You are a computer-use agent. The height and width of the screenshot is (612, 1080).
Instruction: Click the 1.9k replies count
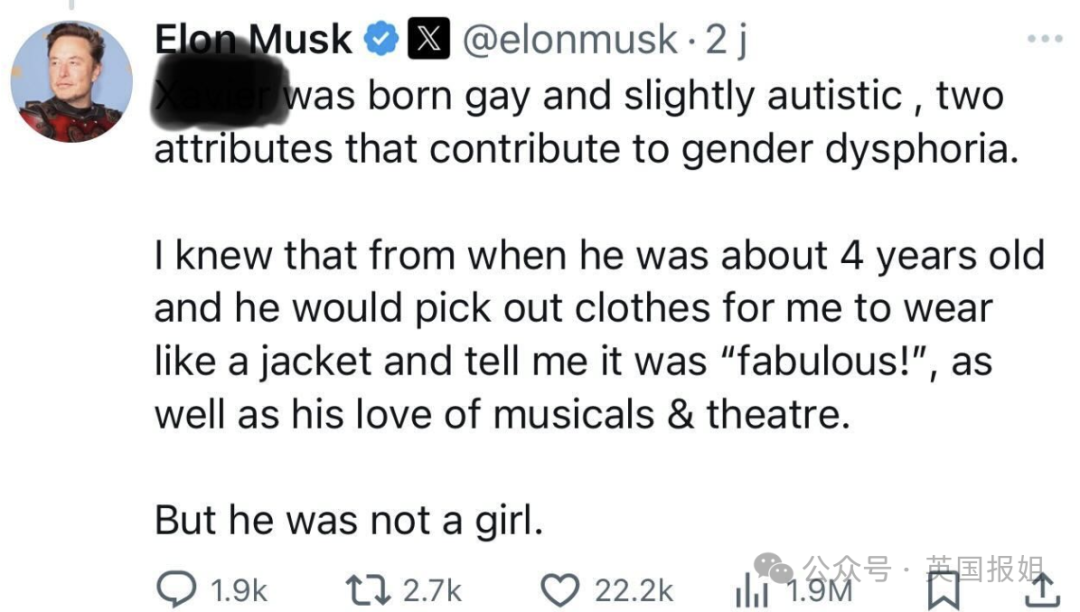240,590
